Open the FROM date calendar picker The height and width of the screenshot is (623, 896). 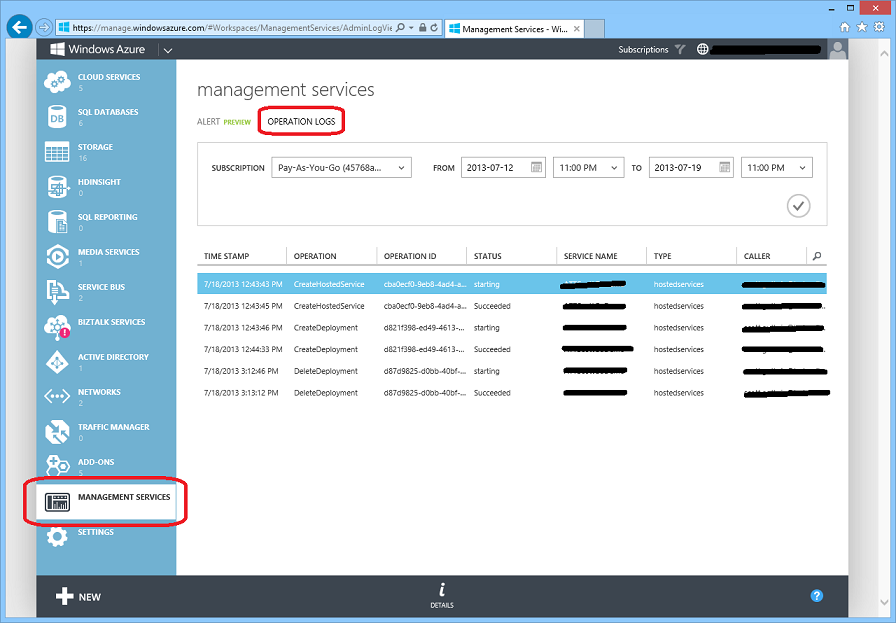[x=537, y=167]
